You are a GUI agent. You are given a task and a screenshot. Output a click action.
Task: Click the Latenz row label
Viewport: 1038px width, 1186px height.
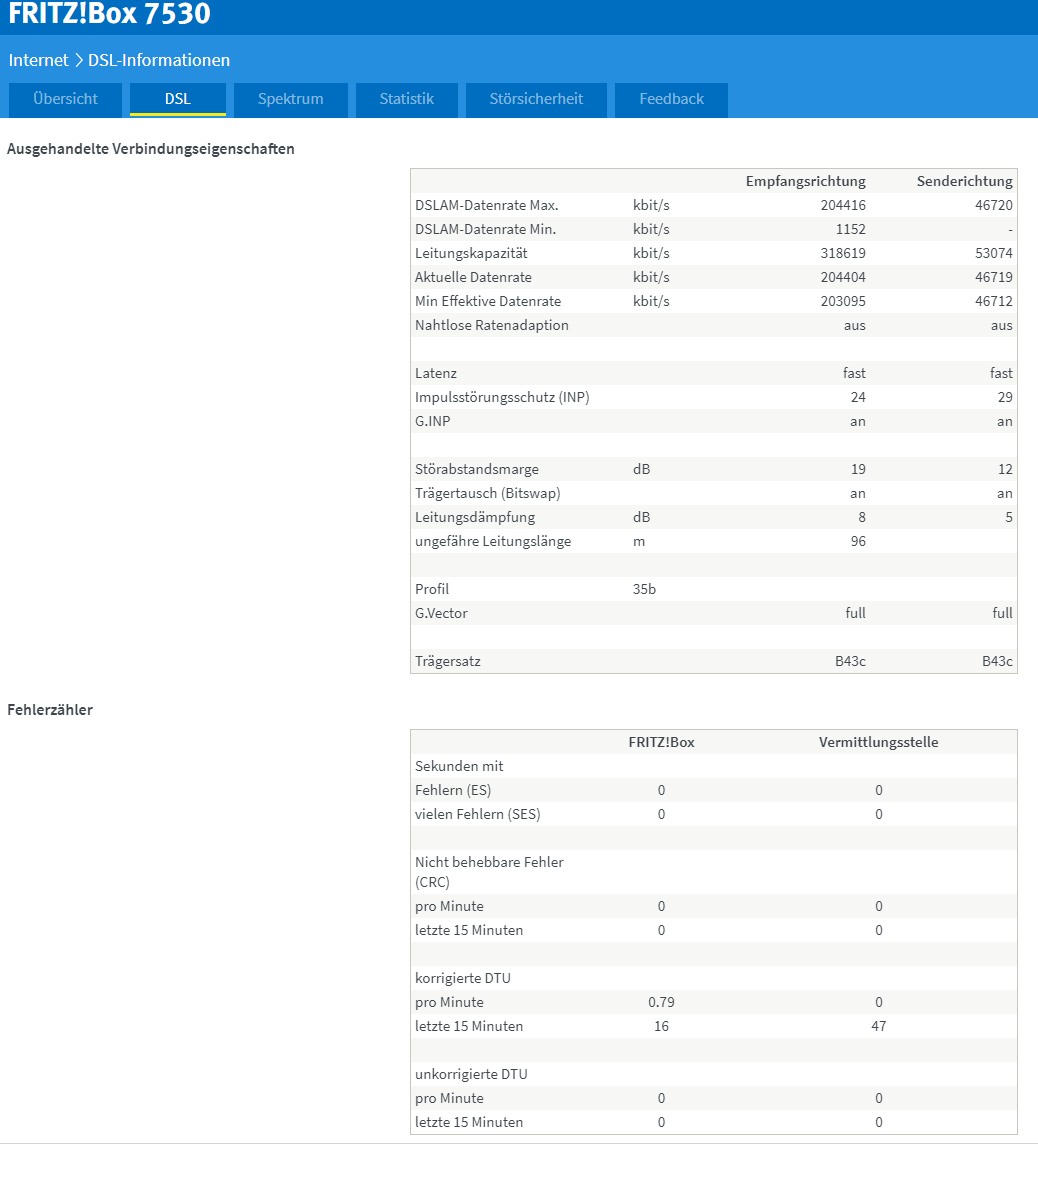click(x=436, y=374)
